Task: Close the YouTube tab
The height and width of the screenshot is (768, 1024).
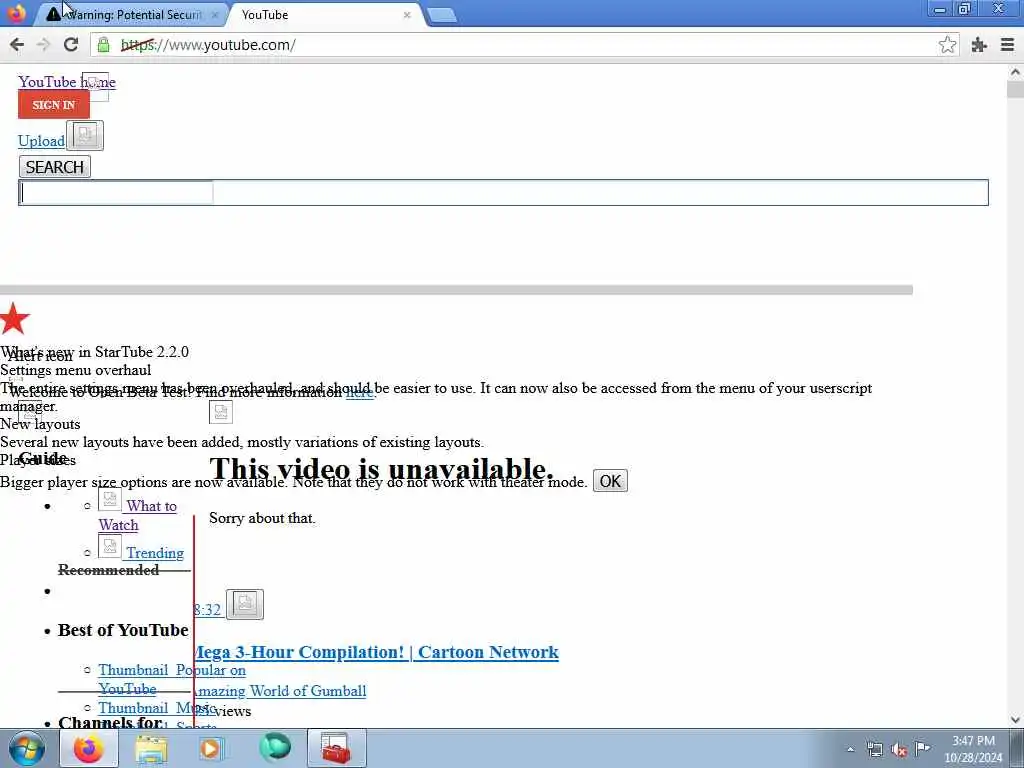Action: point(407,14)
